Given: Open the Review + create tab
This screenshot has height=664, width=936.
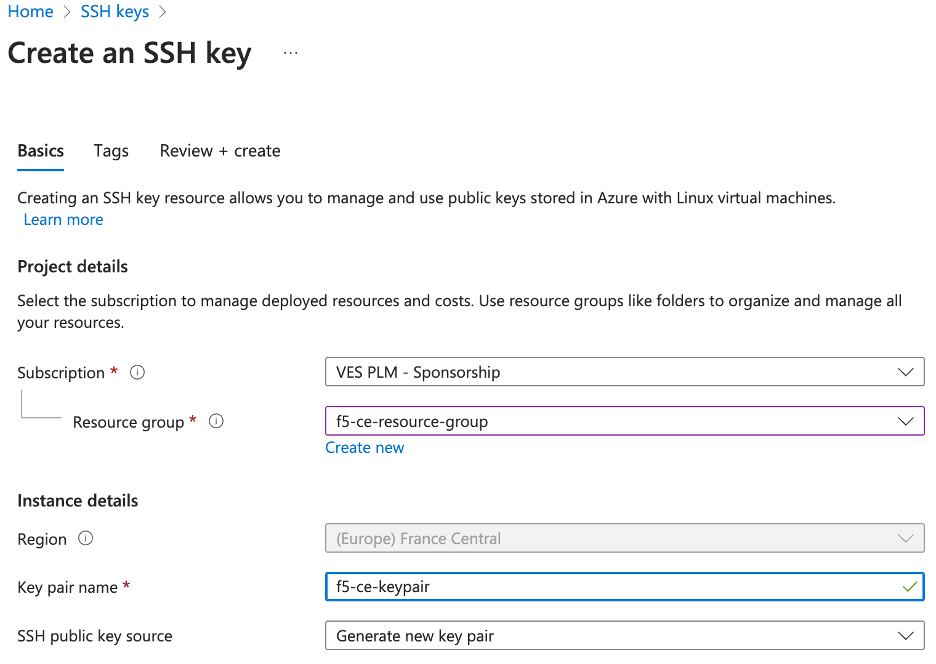Looking at the screenshot, I should (219, 151).
